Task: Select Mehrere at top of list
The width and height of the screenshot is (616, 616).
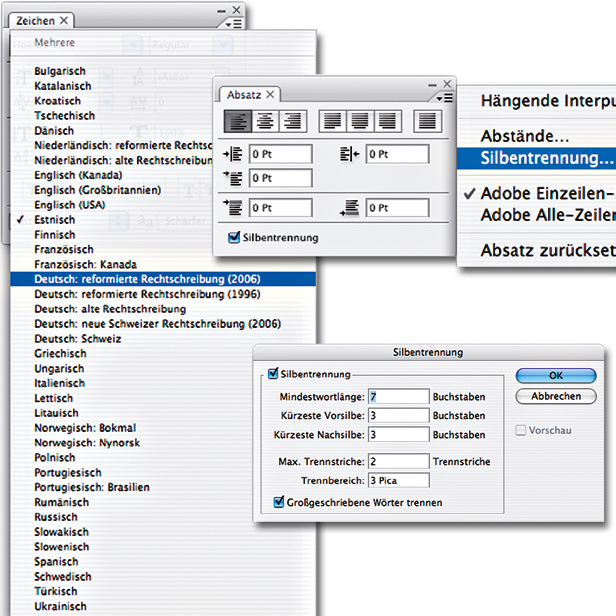Action: 163,42
